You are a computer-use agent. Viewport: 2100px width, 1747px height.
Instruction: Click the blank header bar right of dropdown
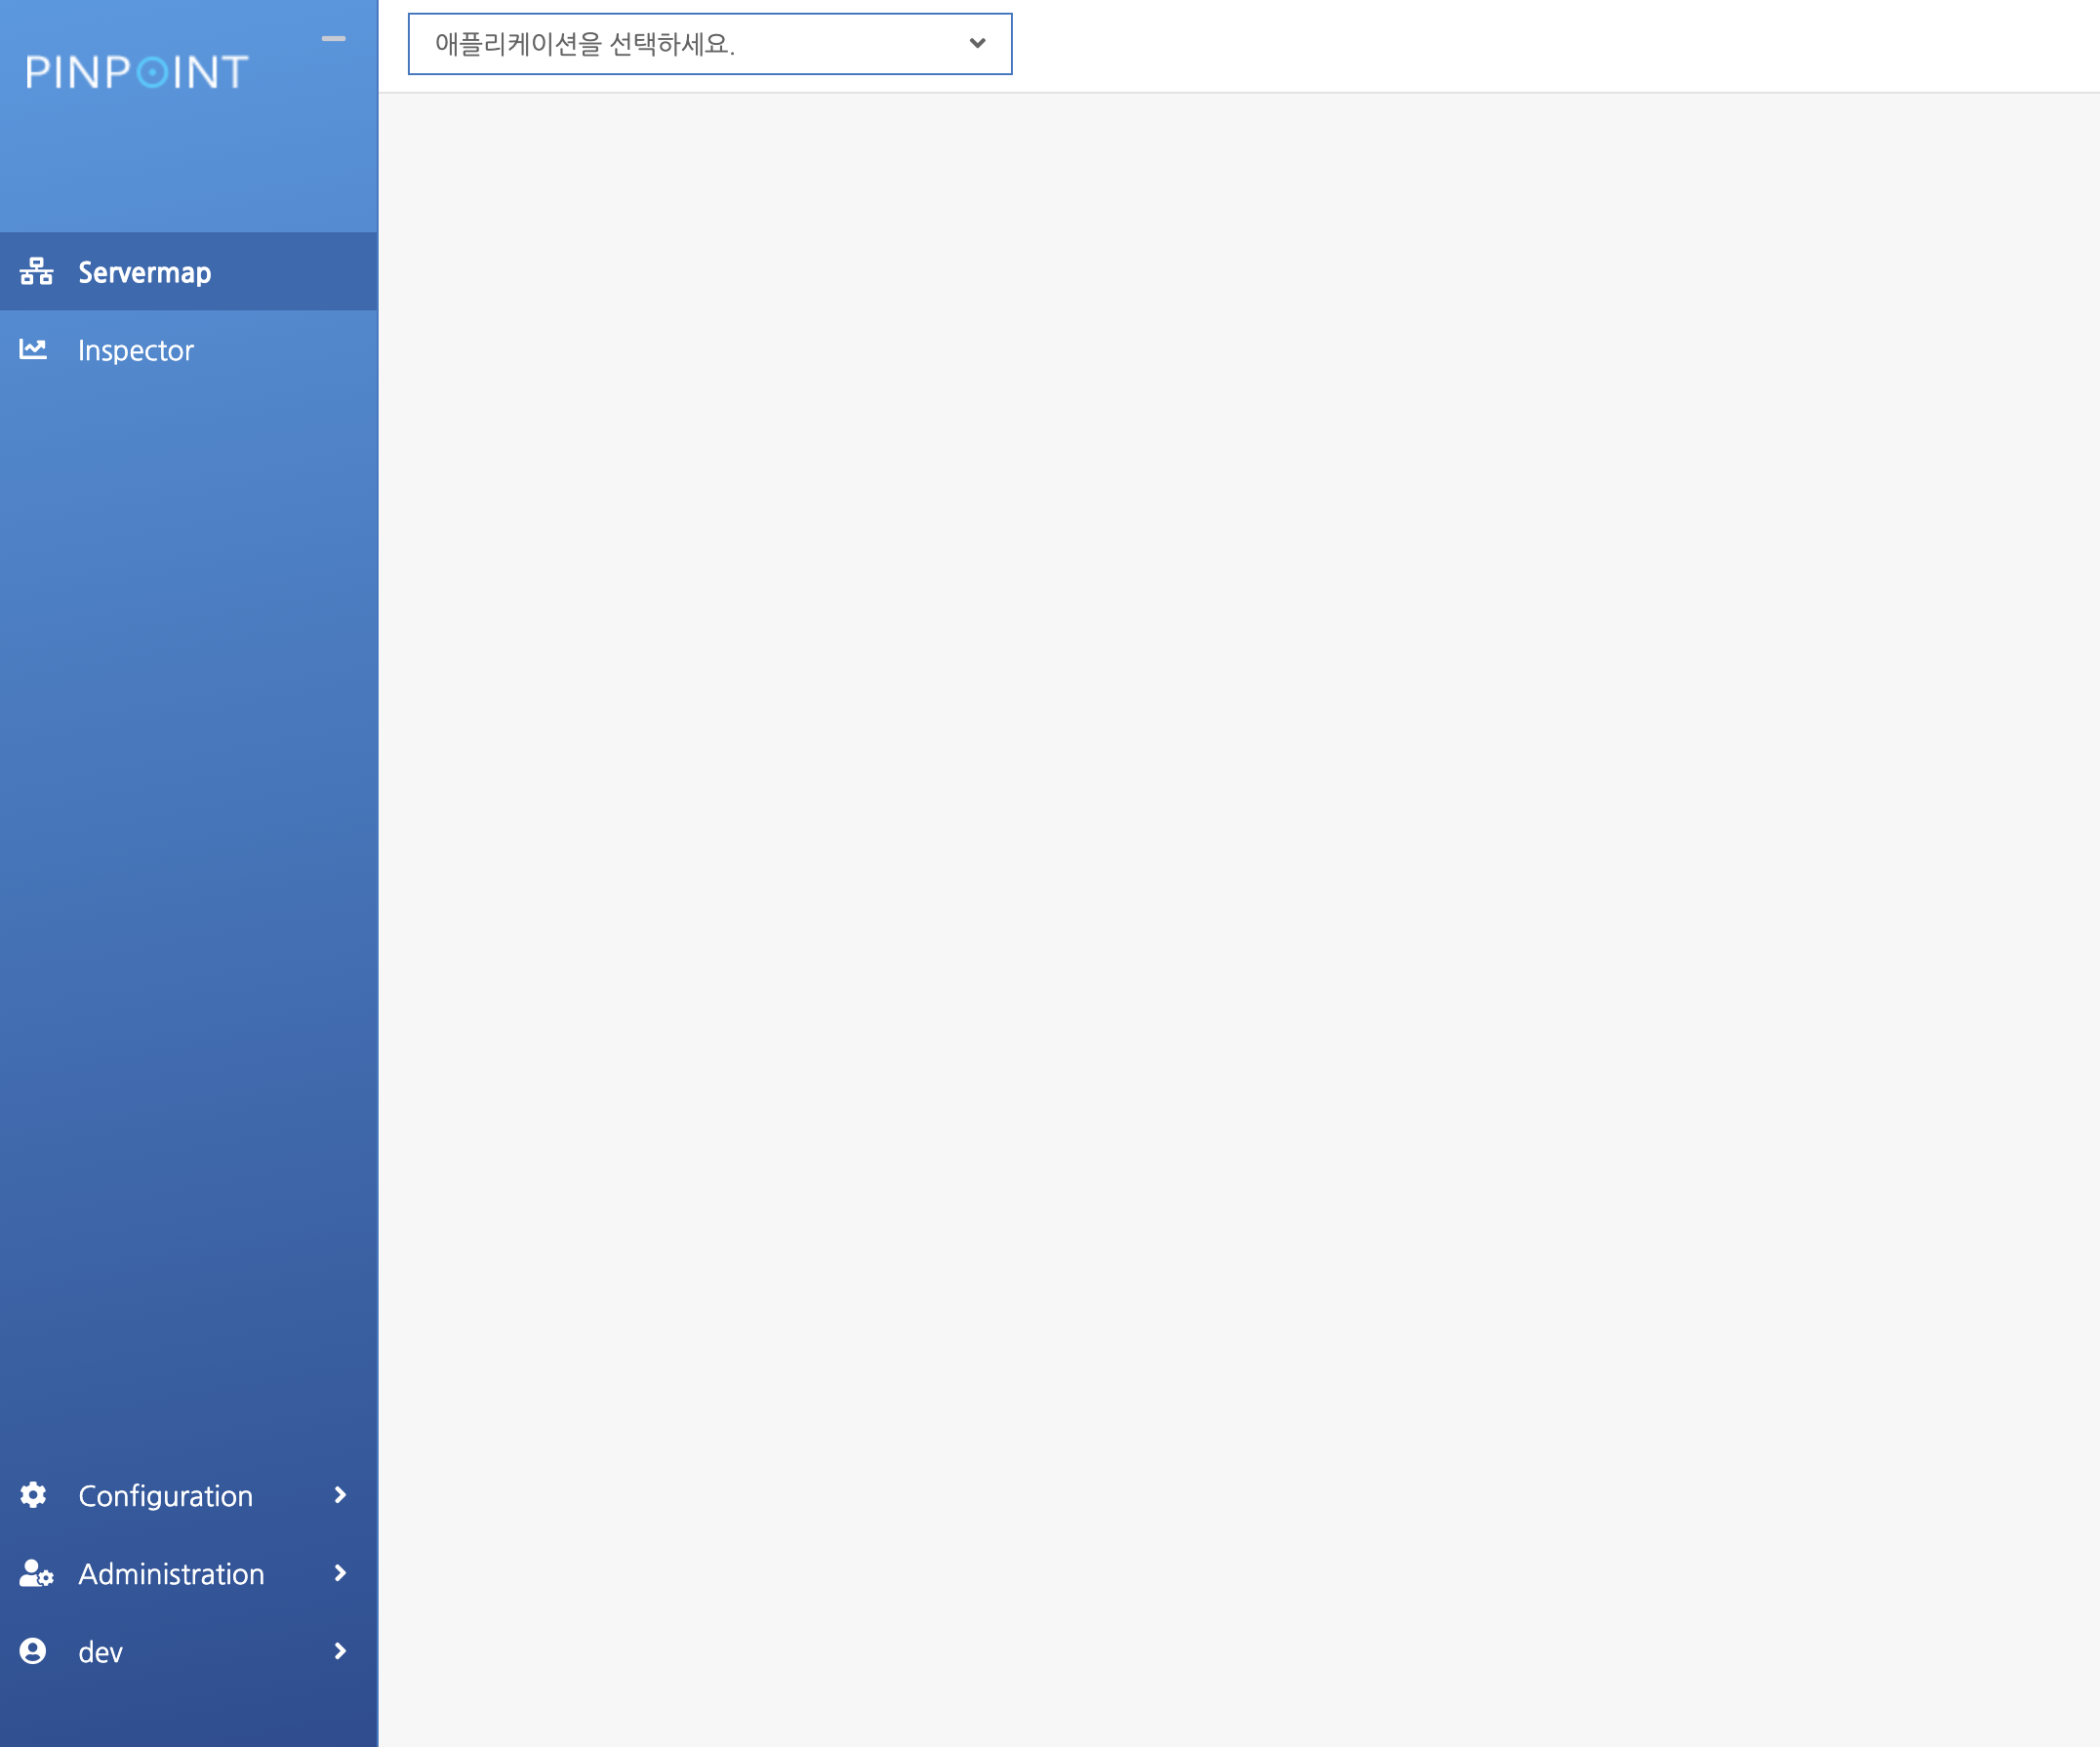pos(1550,45)
